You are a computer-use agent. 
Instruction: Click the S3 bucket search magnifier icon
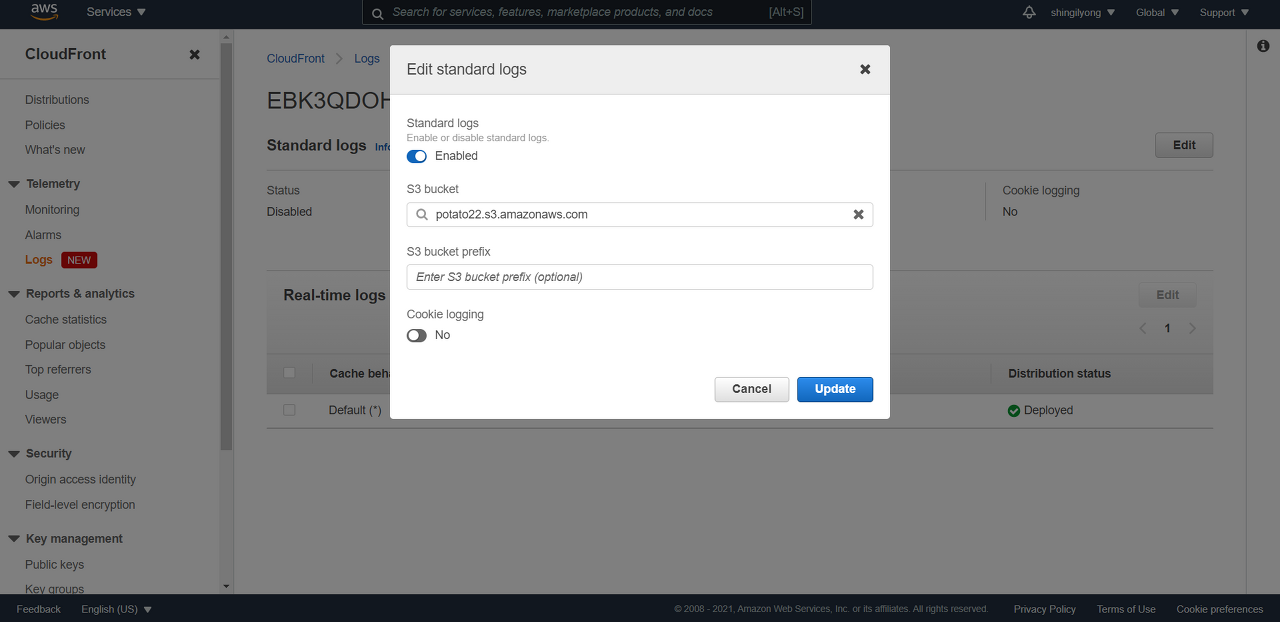(x=422, y=214)
